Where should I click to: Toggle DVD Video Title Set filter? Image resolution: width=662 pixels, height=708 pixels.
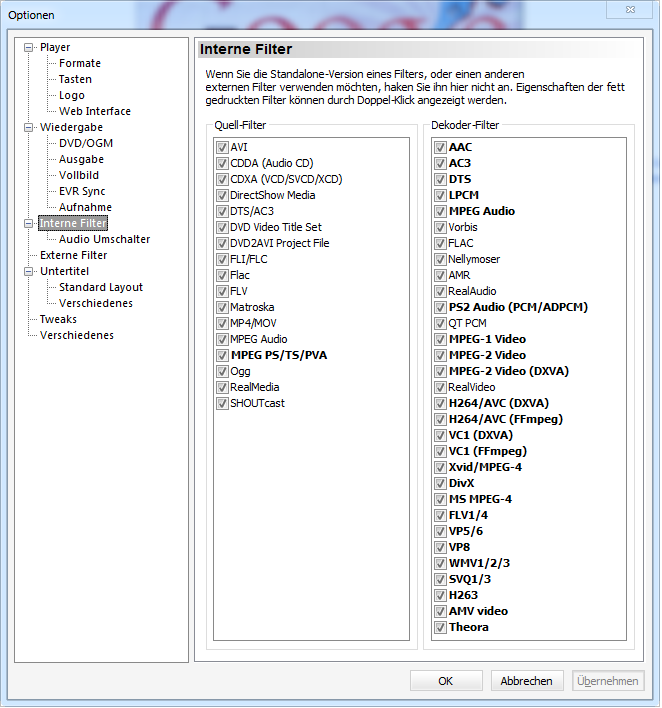[x=222, y=228]
